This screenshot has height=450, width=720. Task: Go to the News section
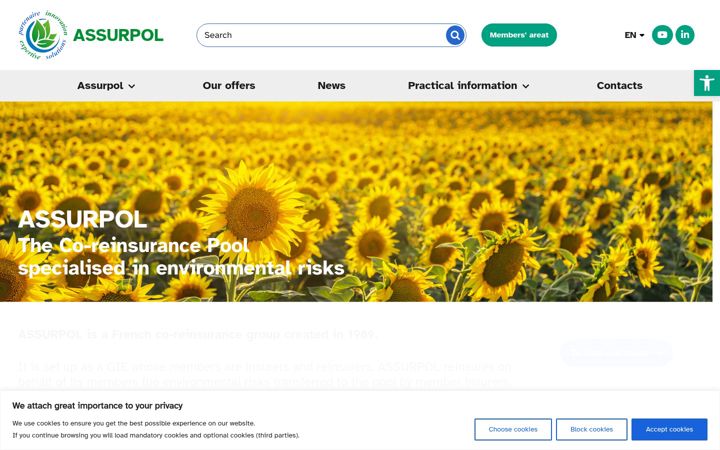331,85
